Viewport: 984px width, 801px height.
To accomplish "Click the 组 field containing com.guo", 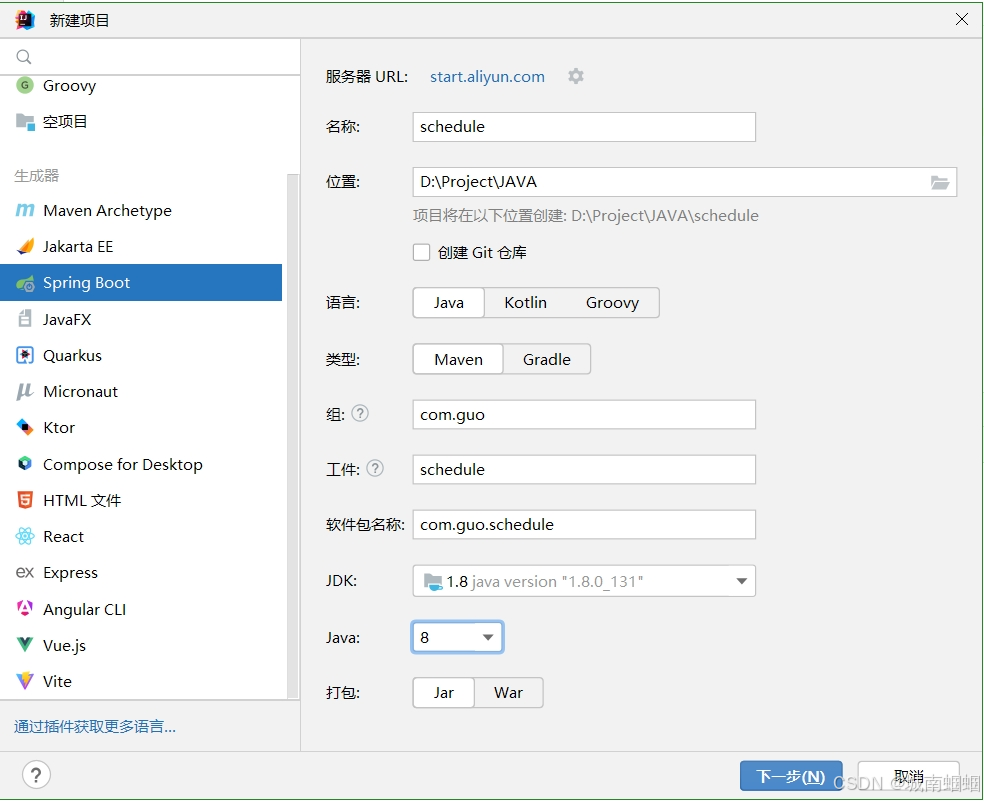I will [x=584, y=414].
